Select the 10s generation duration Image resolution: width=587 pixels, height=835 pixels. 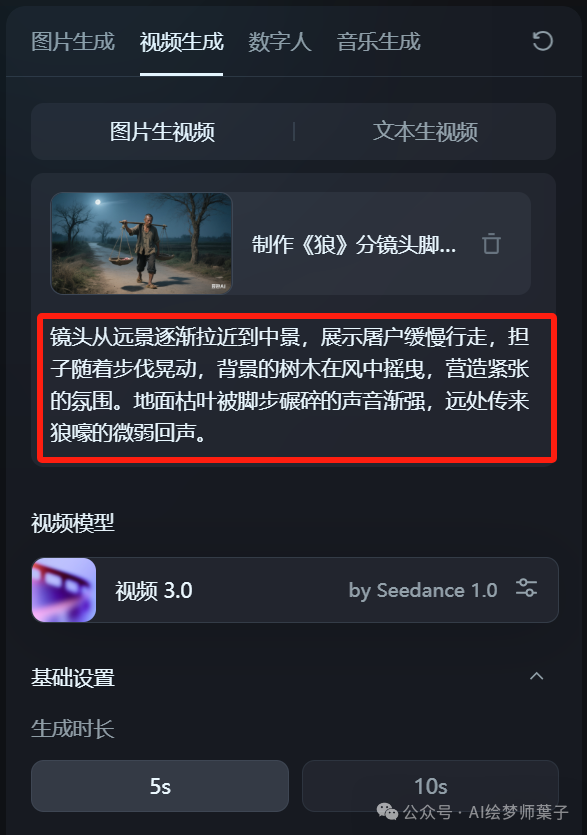pos(430,786)
